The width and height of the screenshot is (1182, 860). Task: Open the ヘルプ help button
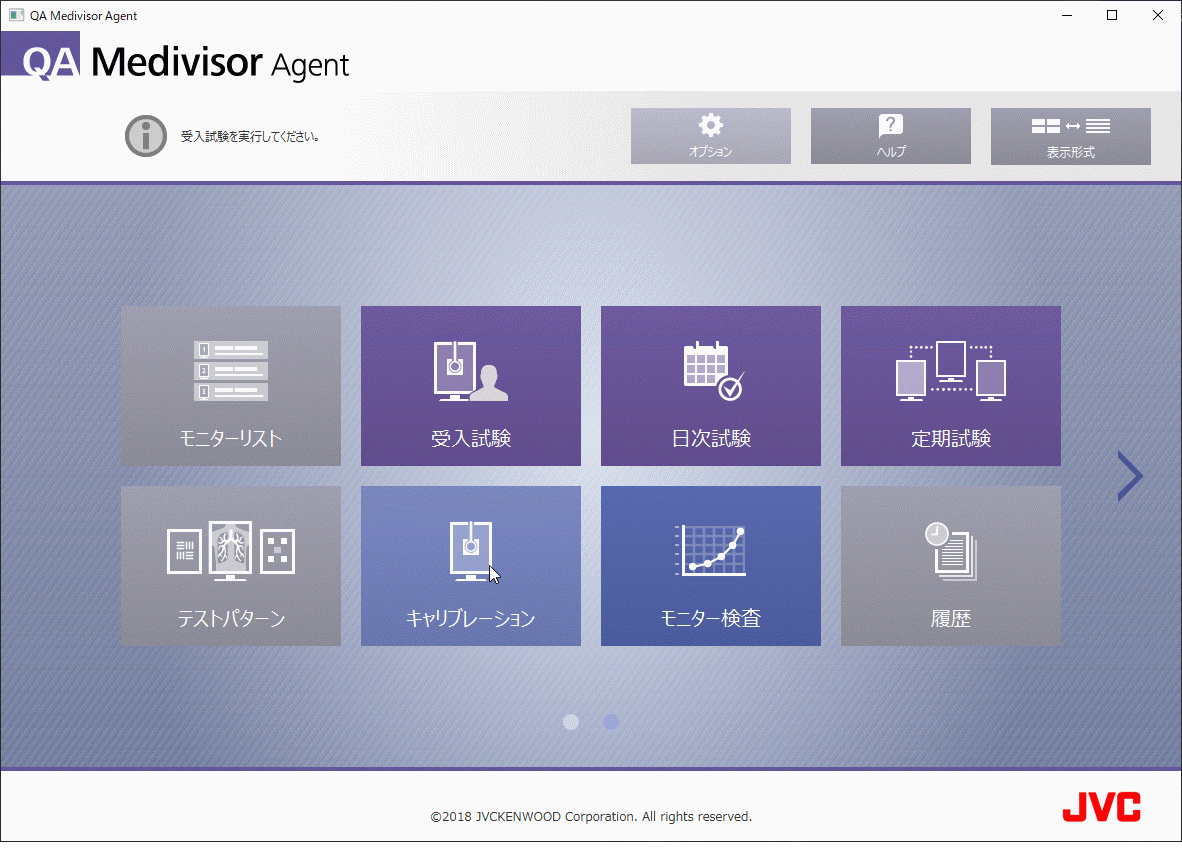[890, 136]
